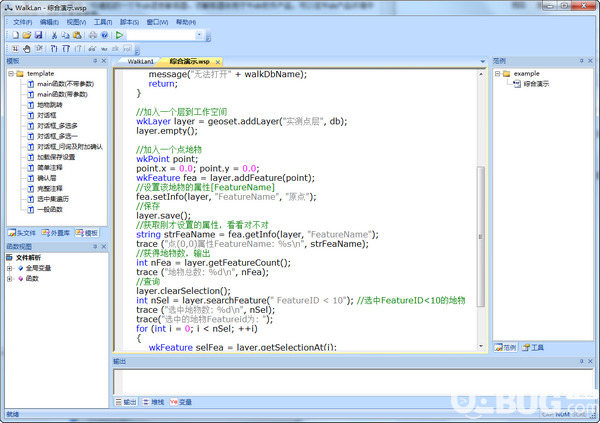Pin the 模板 panel with the pushpin icon
Image resolution: width=600 pixels, height=423 pixels.
pos(95,61)
